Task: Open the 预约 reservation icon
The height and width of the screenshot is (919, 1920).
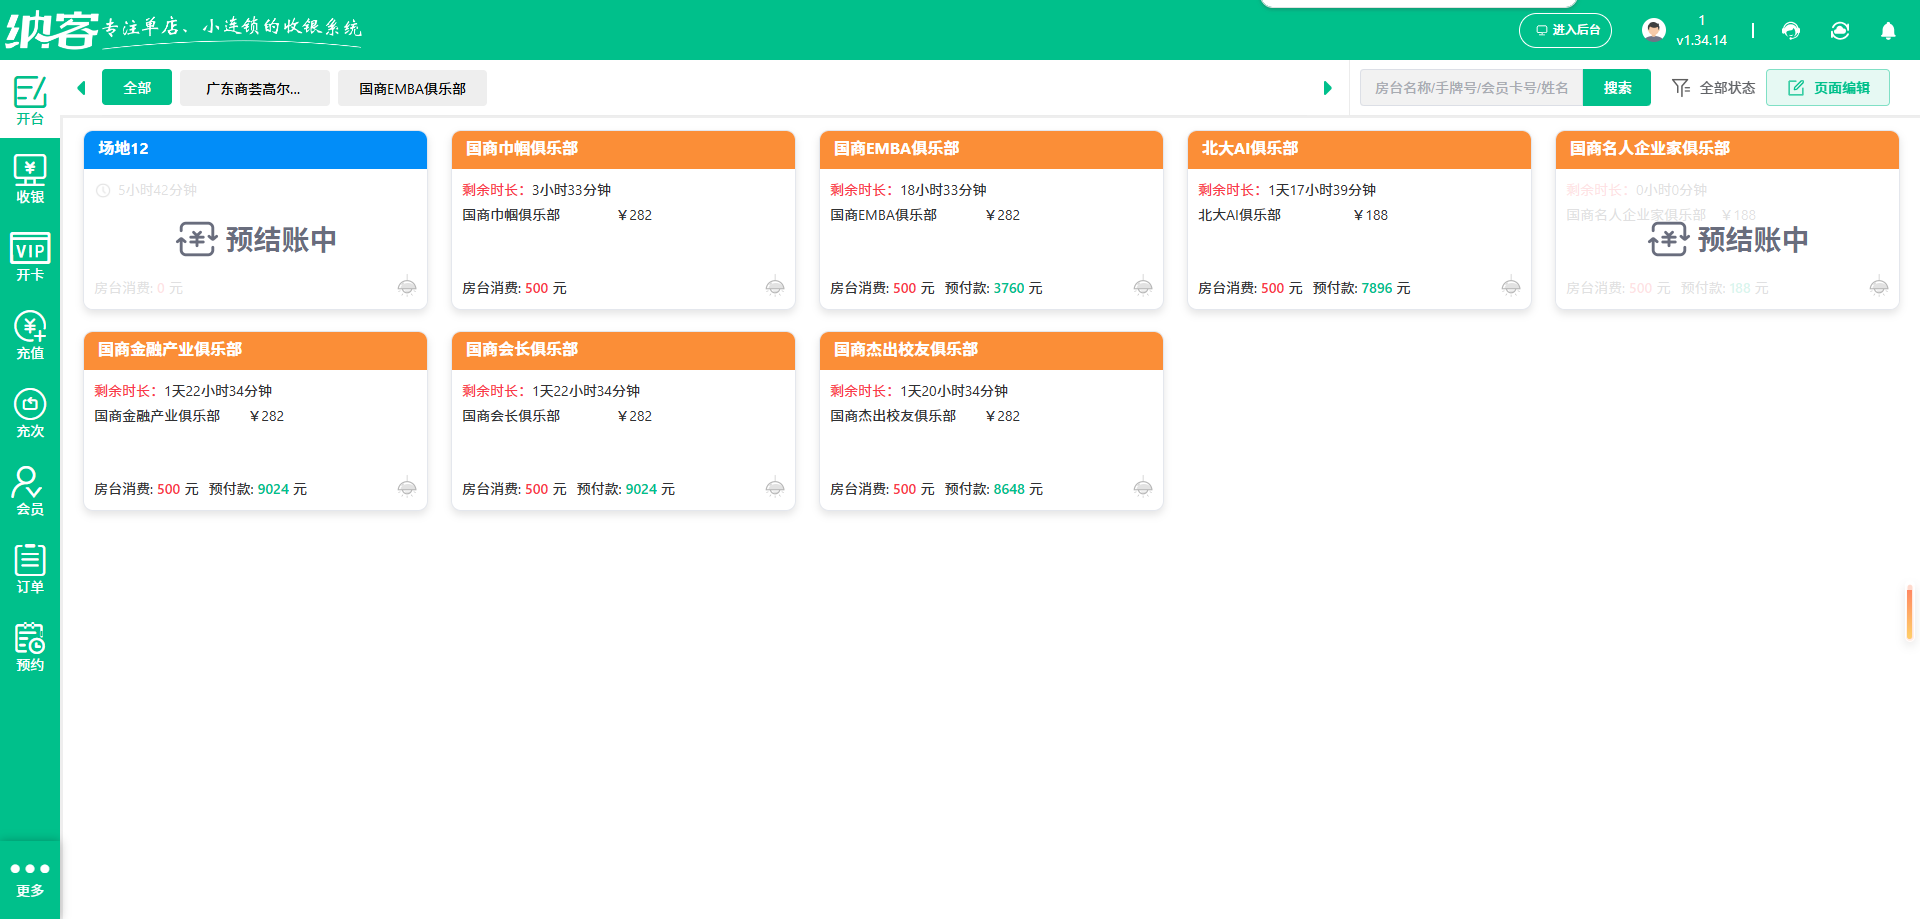Action: tap(30, 645)
